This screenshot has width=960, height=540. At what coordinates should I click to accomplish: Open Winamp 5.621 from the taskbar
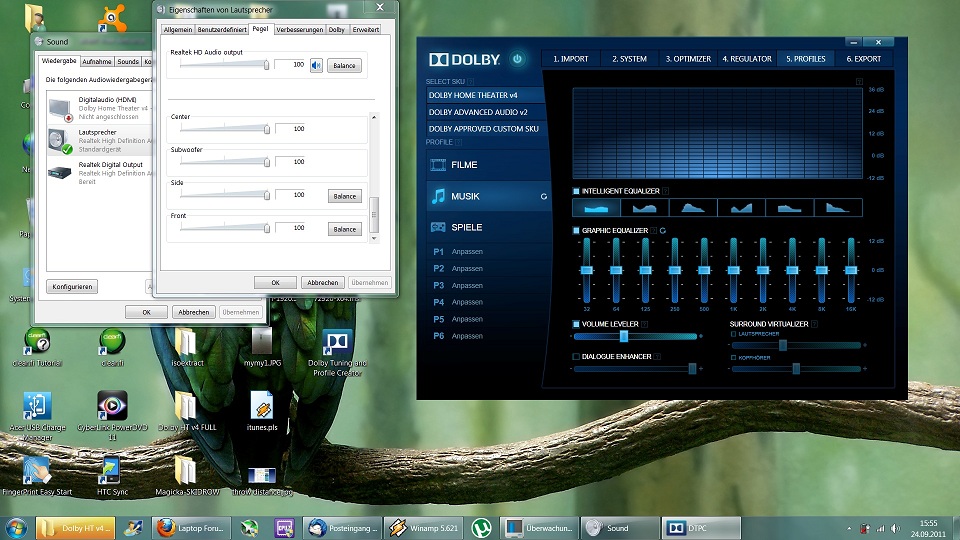425,528
